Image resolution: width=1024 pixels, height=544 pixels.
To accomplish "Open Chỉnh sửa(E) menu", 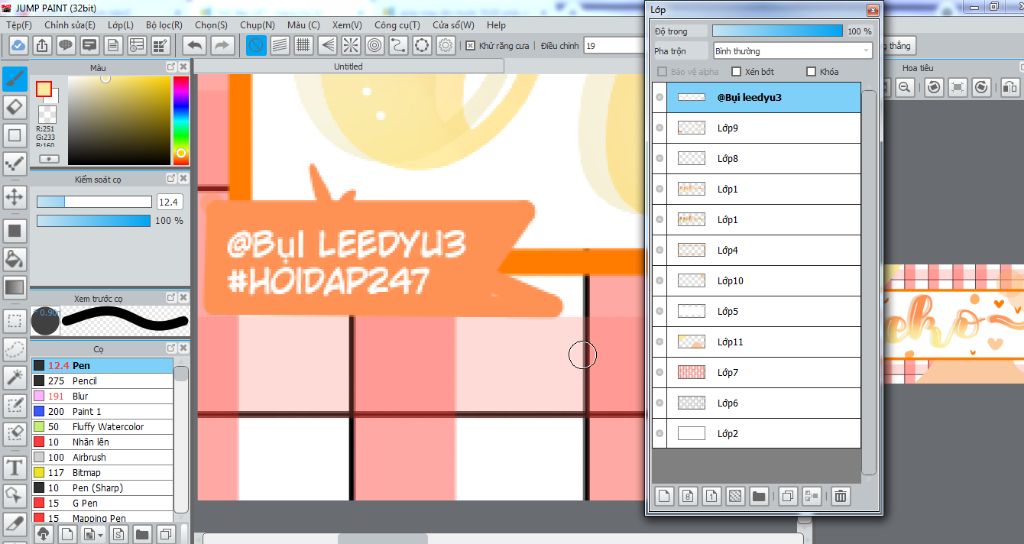I will [x=69, y=25].
